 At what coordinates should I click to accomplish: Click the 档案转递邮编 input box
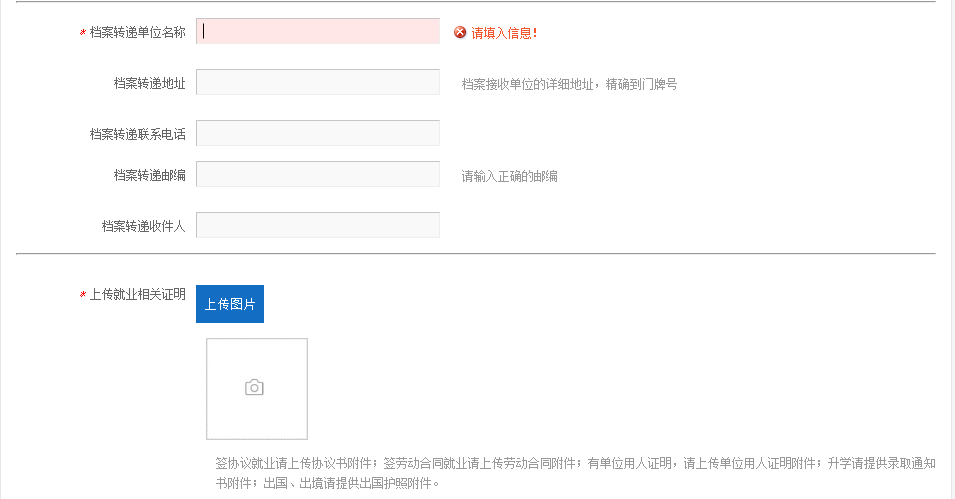click(318, 174)
